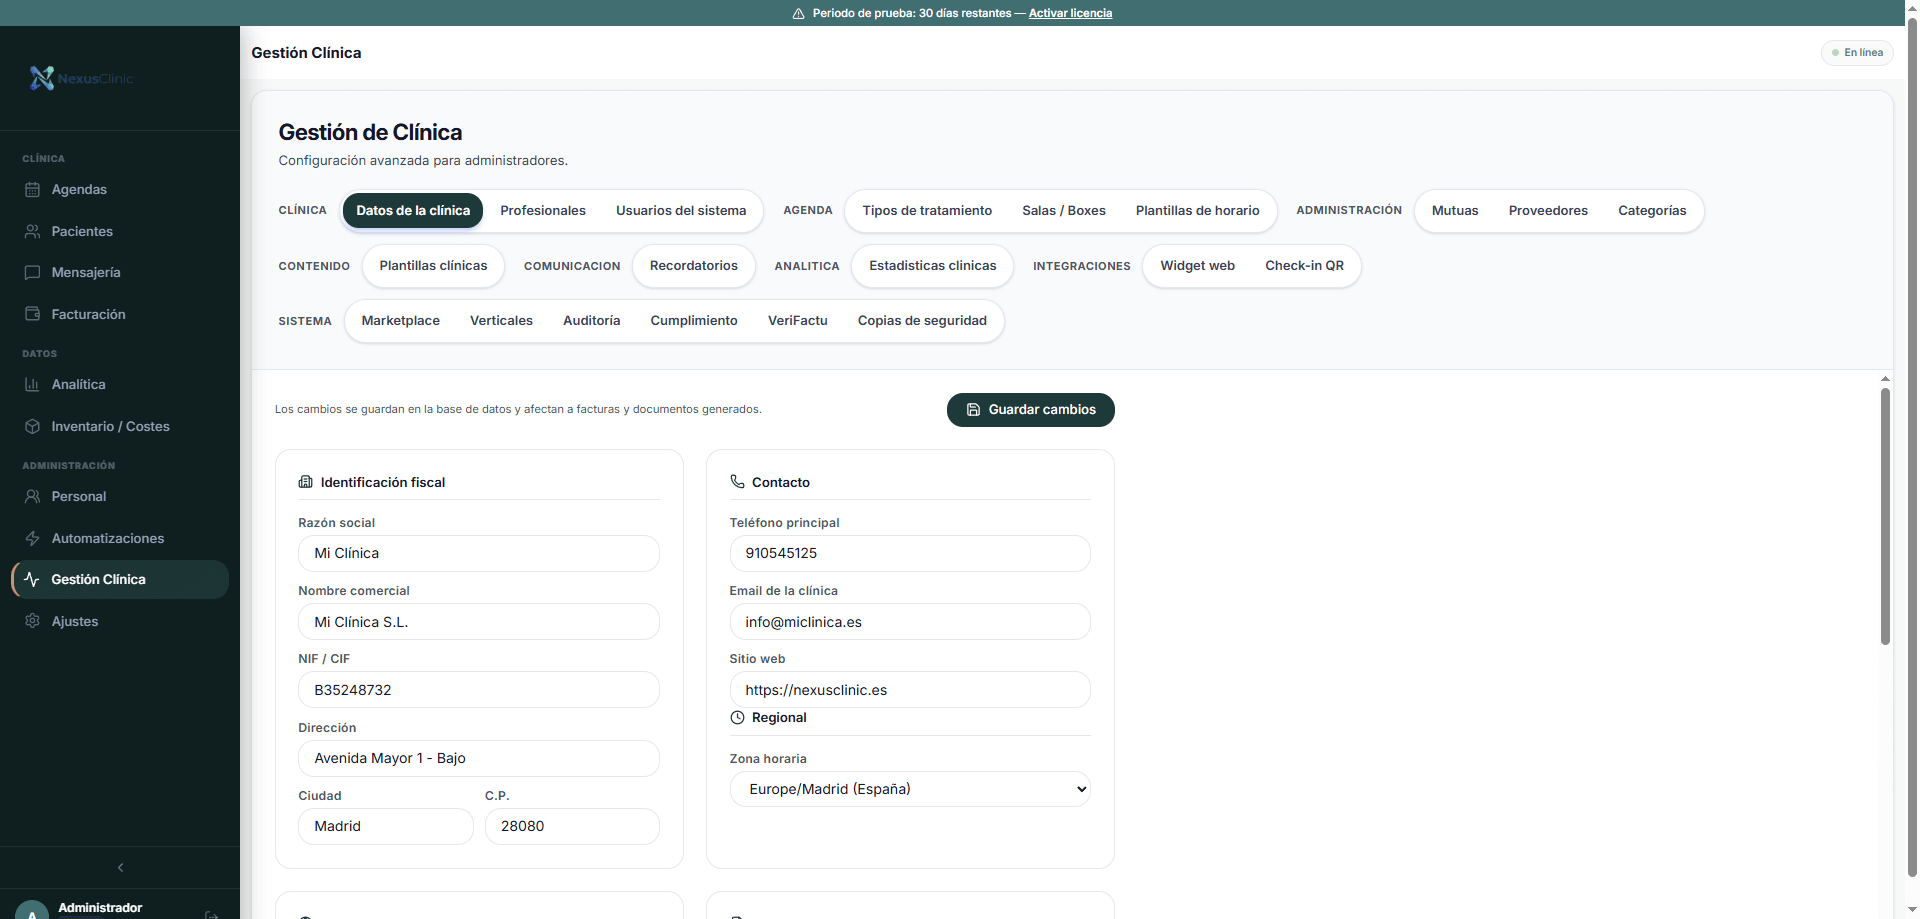
Task: Click the Razón social input field
Action: [x=478, y=554]
